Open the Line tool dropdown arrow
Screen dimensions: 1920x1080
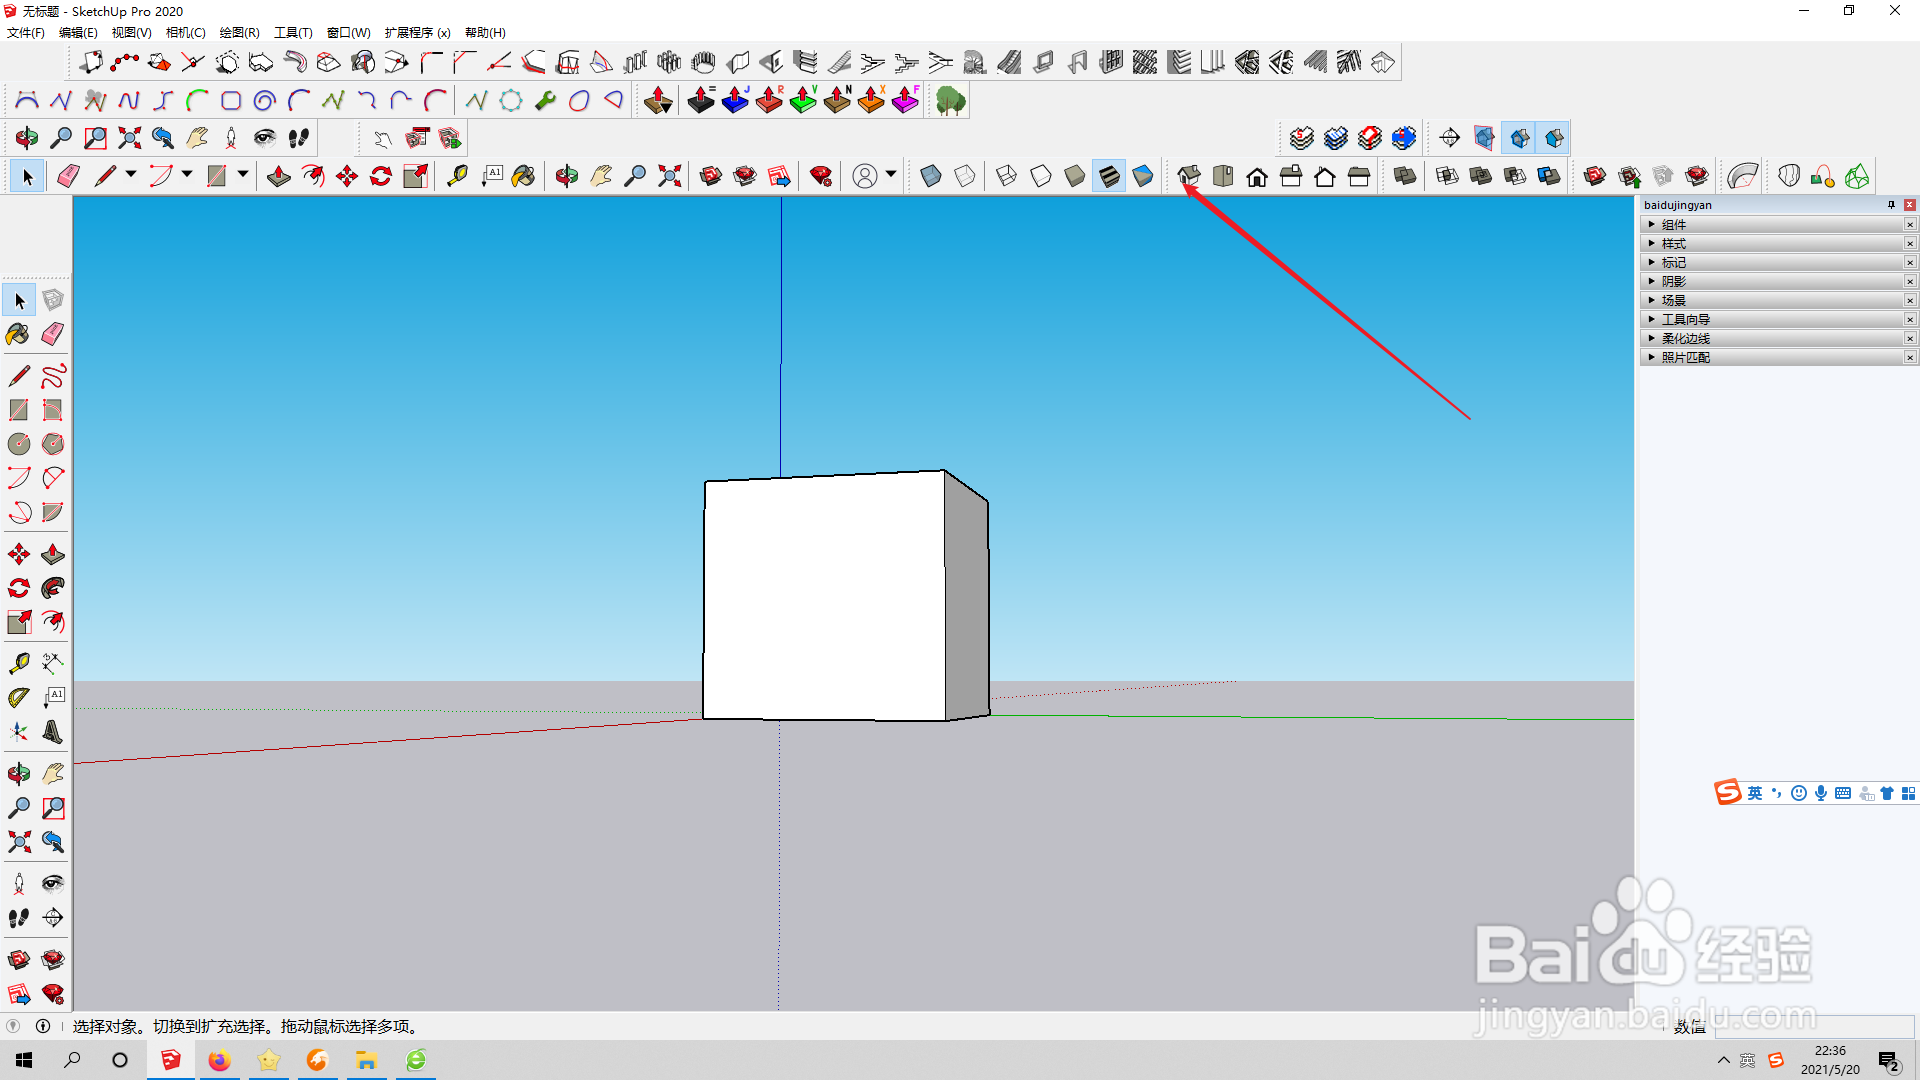pyautogui.click(x=131, y=175)
